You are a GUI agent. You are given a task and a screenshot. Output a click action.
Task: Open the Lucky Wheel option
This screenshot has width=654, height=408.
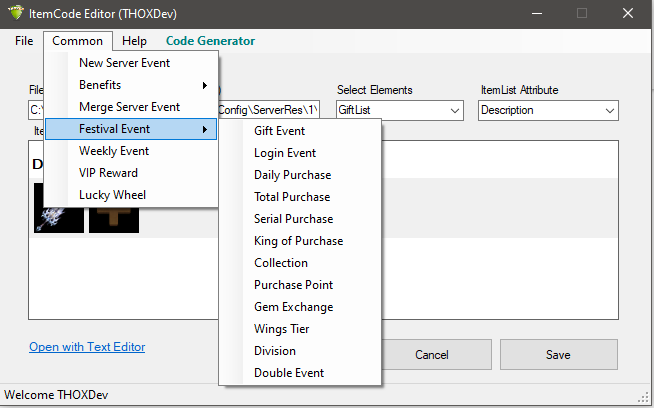click(112, 195)
